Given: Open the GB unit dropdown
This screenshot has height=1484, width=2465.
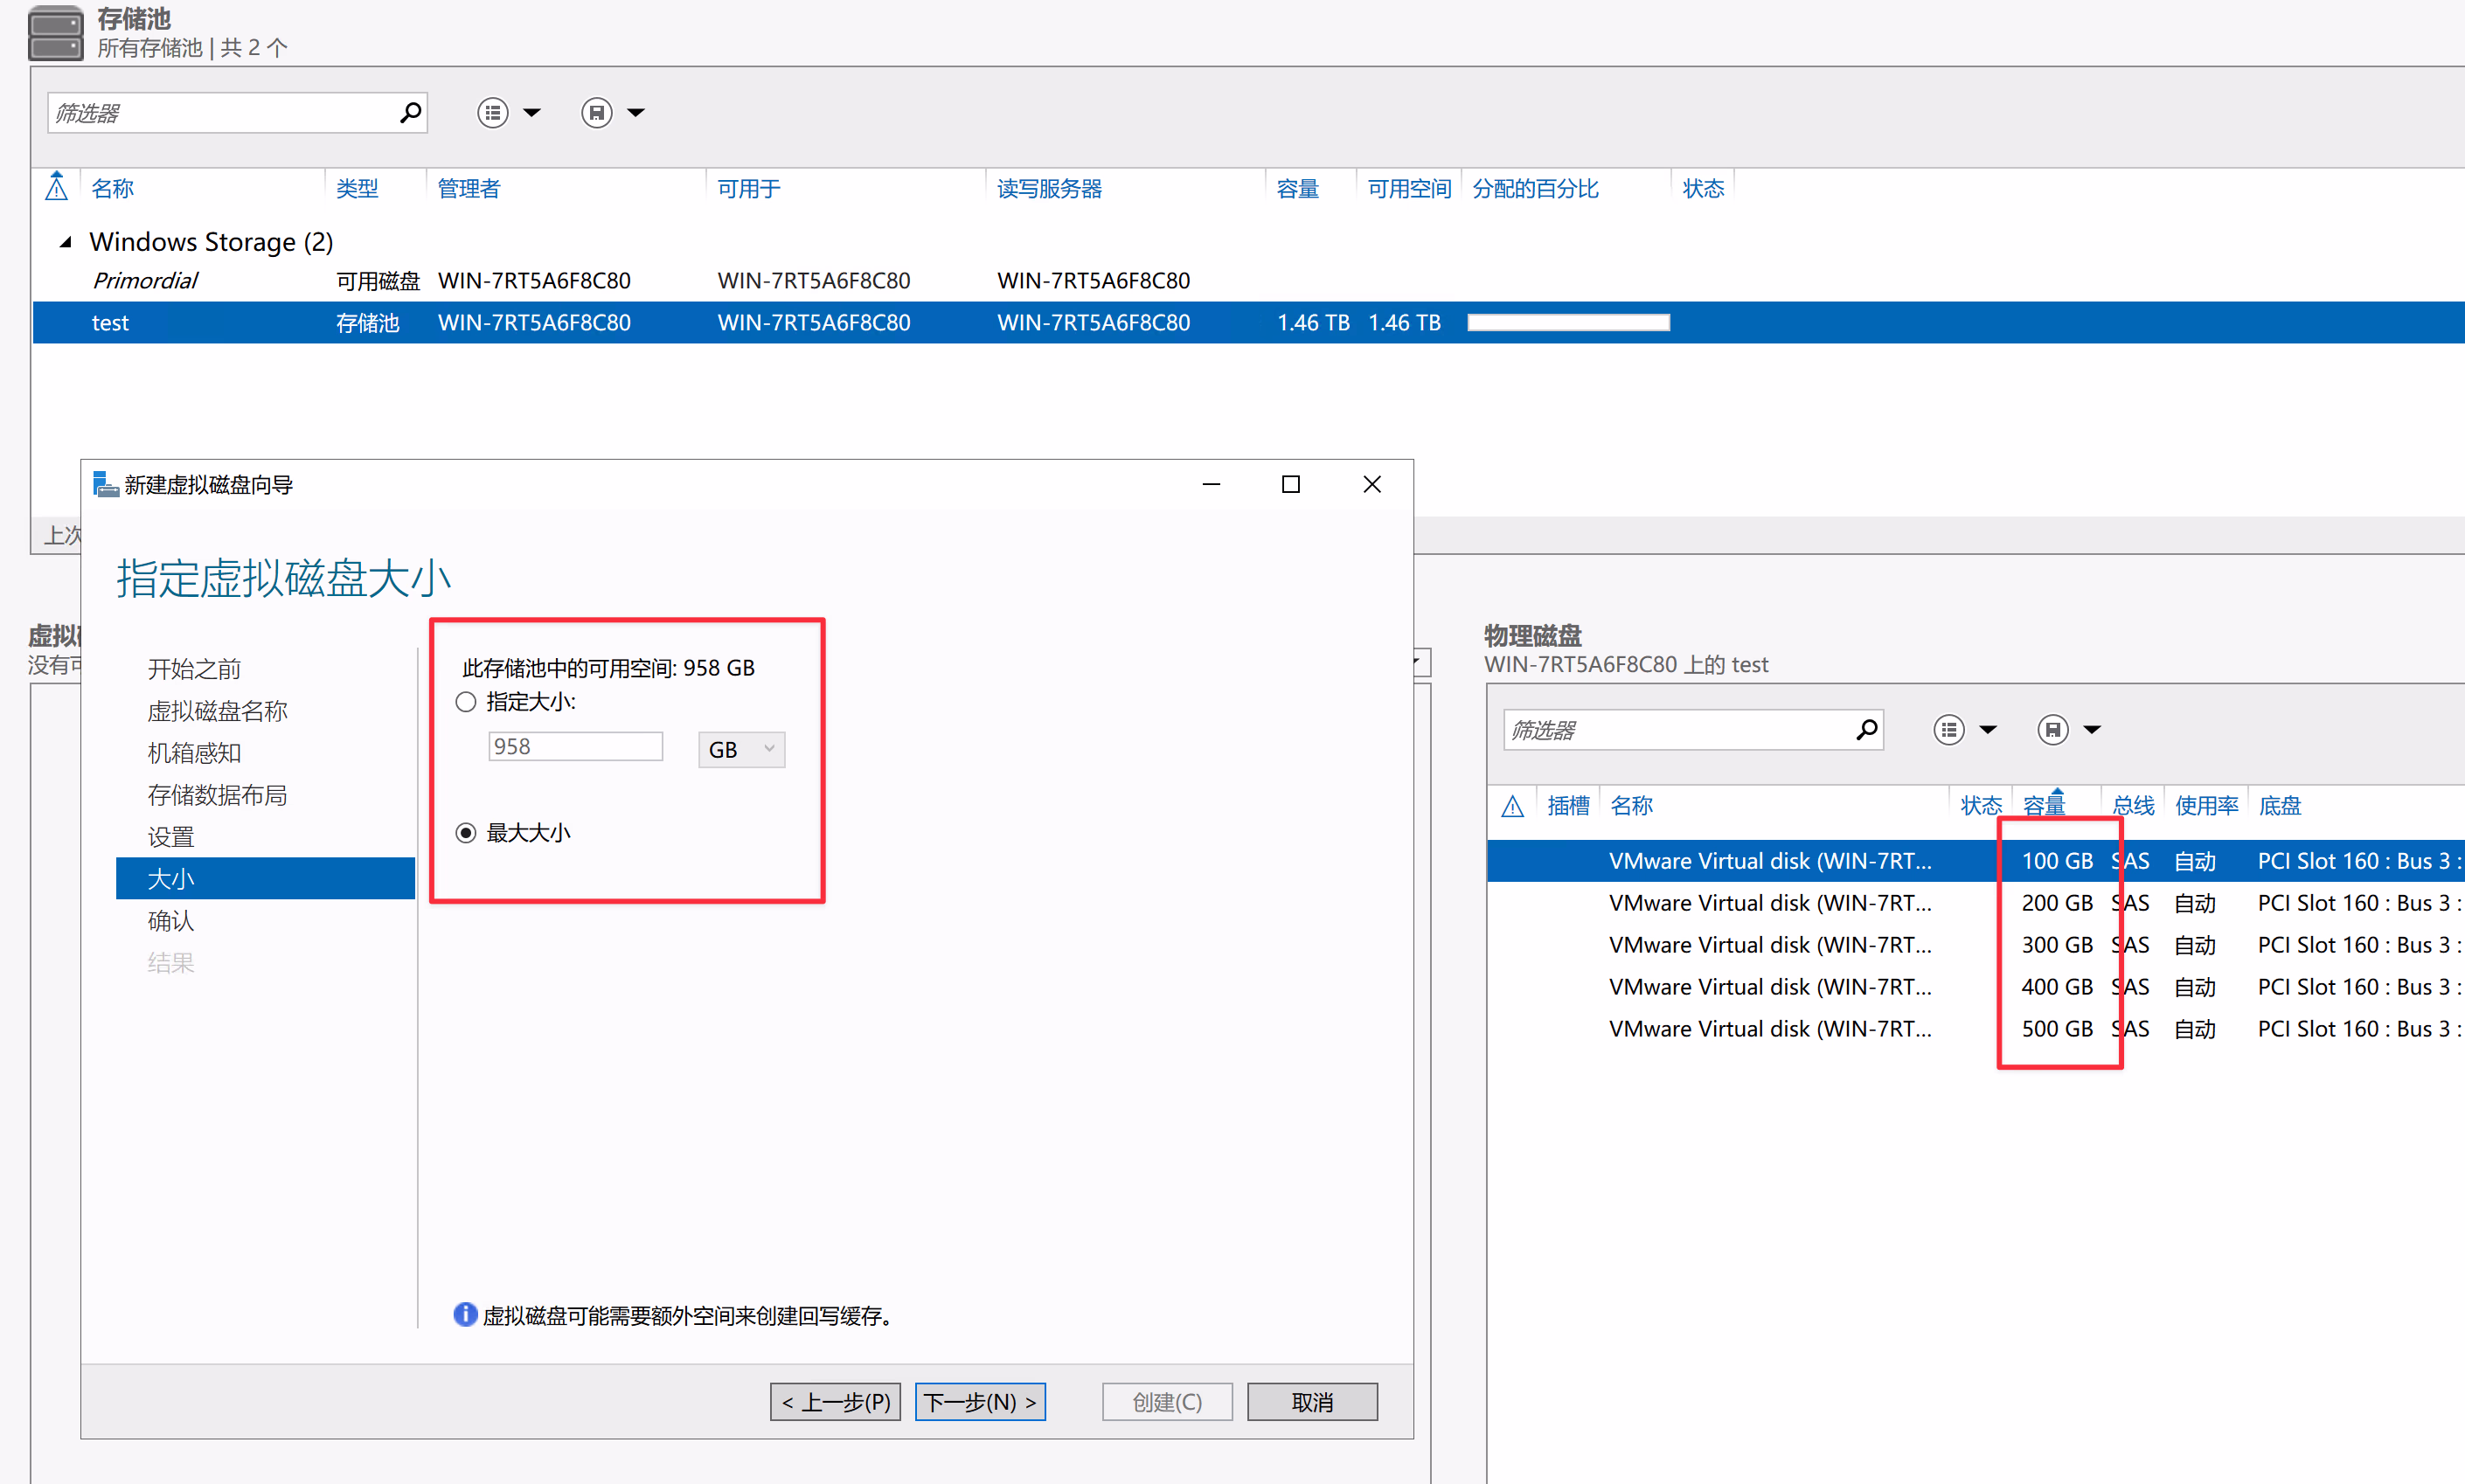Looking at the screenshot, I should point(741,750).
